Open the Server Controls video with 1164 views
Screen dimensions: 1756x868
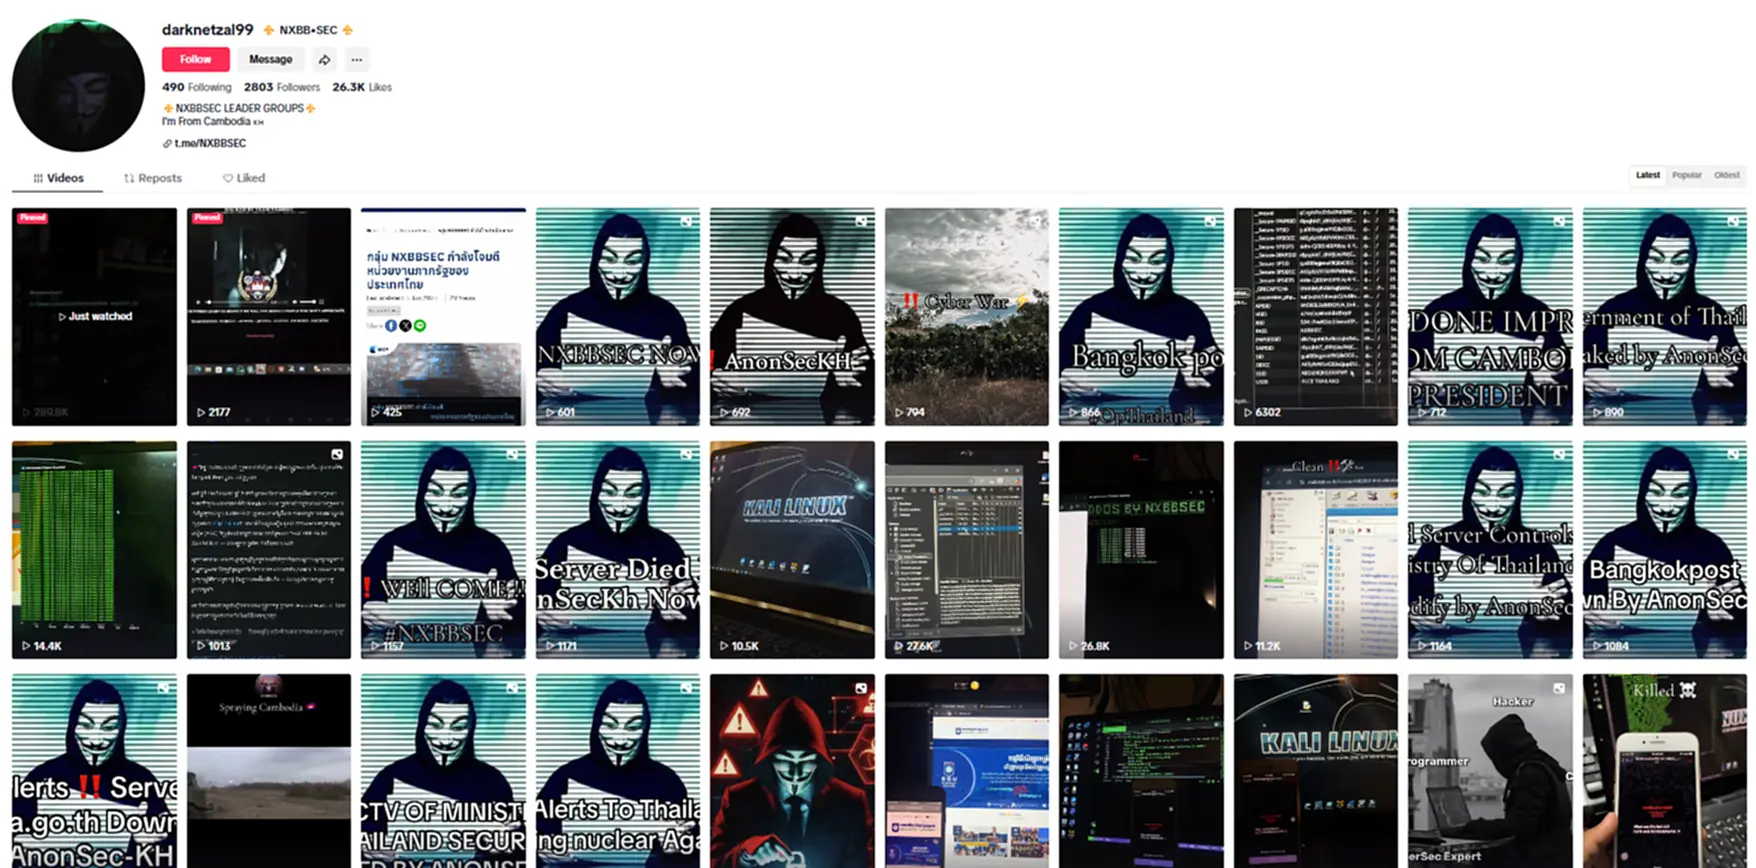(1490, 550)
